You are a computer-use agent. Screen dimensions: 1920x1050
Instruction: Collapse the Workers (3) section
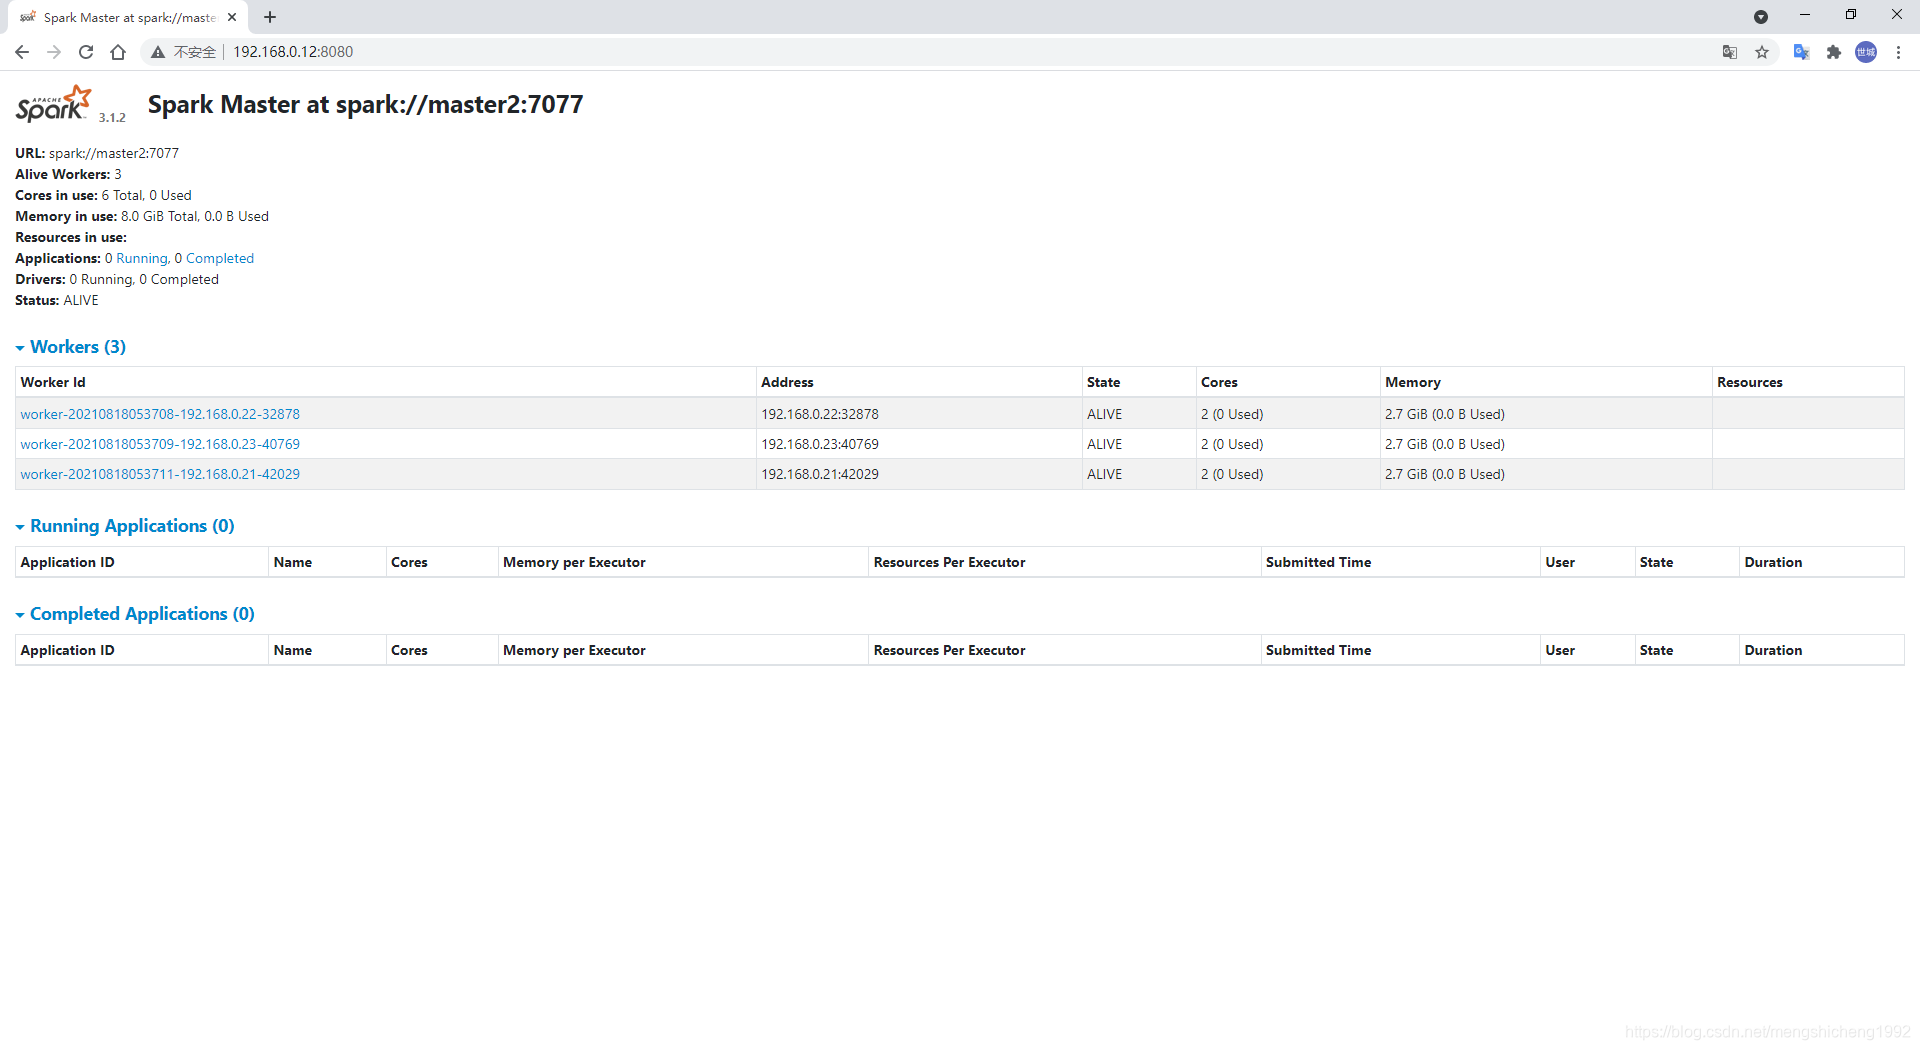click(70, 347)
